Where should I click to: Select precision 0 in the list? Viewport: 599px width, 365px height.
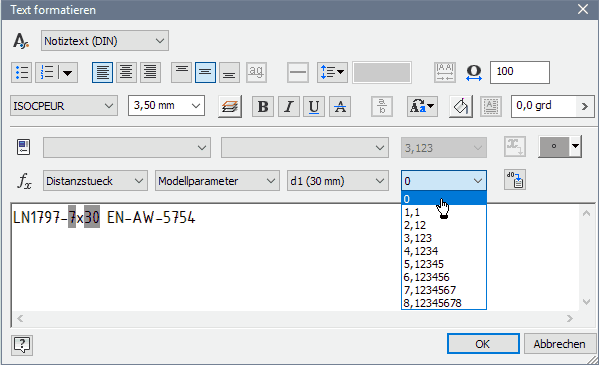click(x=444, y=199)
